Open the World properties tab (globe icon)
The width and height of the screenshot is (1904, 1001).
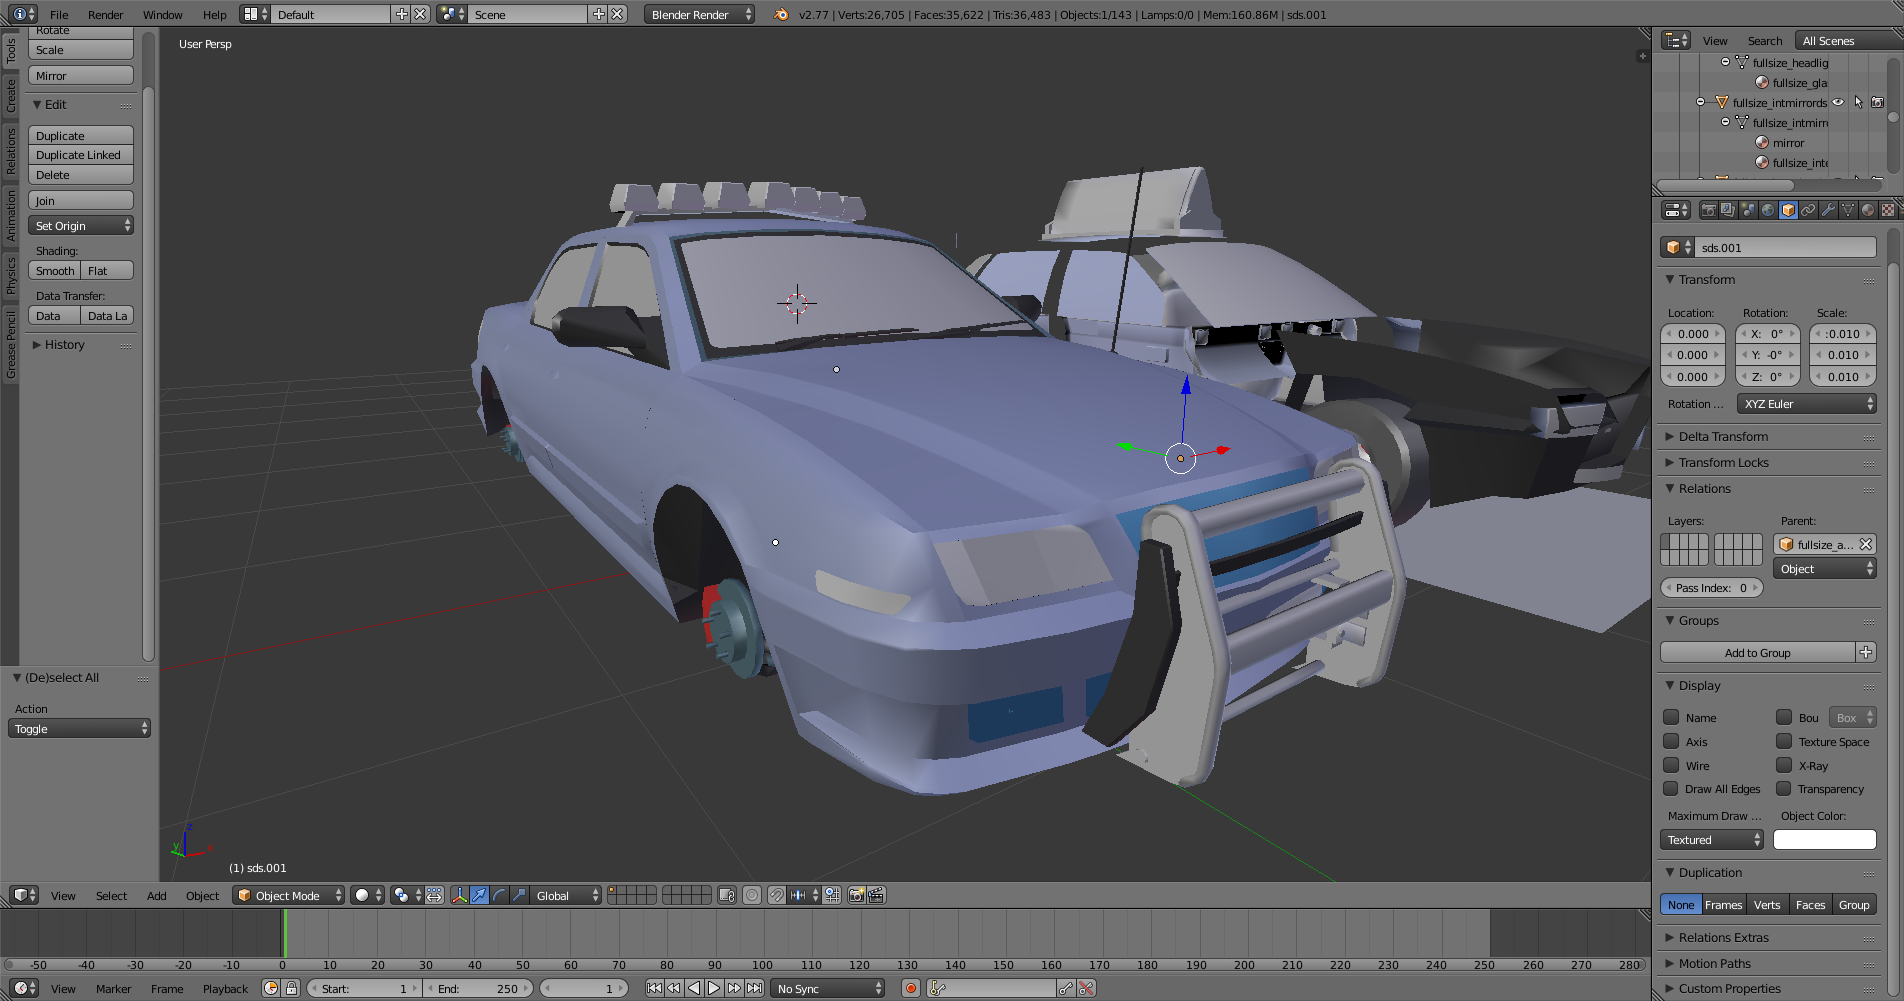1768,210
